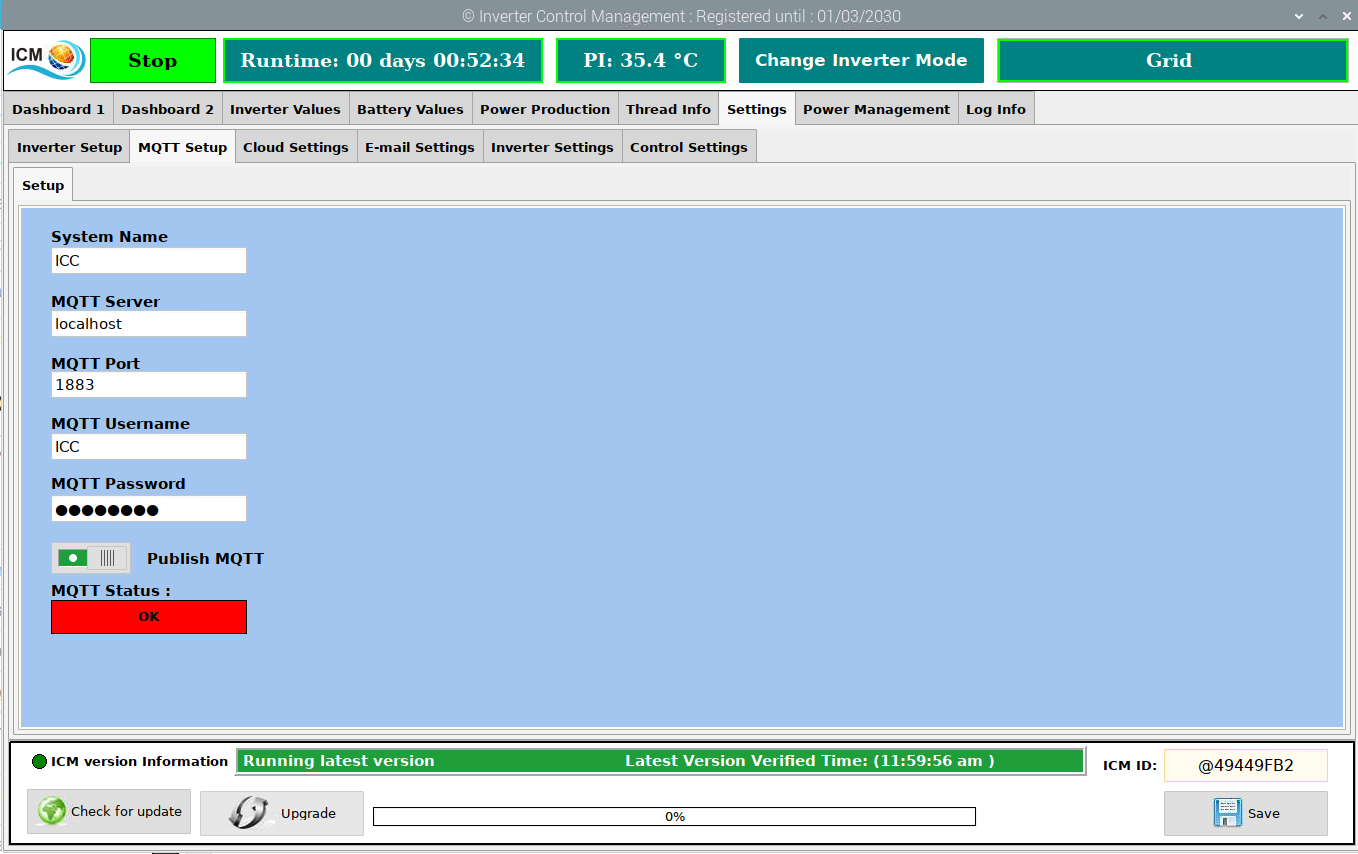This screenshot has height=854, width=1358.
Task: Click the red MQTT Status OK indicator
Action: pos(149,617)
